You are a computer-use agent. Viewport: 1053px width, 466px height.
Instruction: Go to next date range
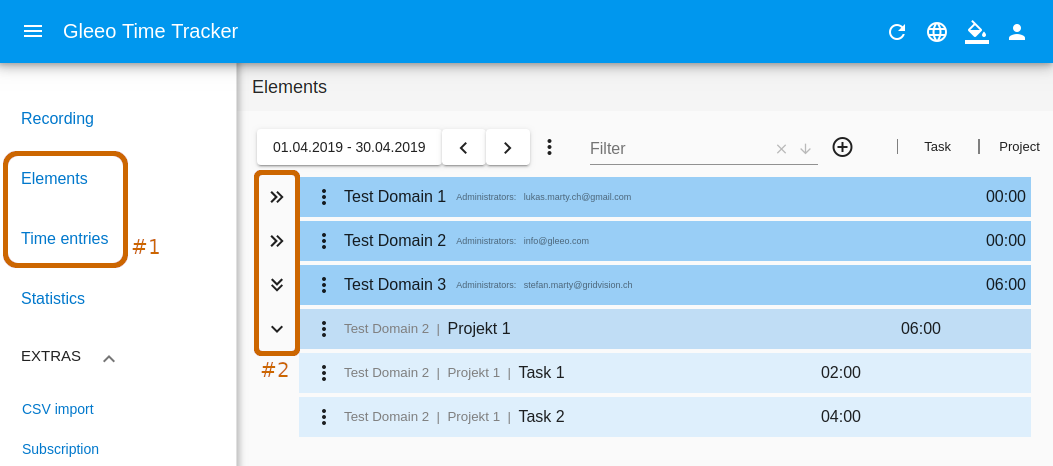pyautogui.click(x=508, y=147)
